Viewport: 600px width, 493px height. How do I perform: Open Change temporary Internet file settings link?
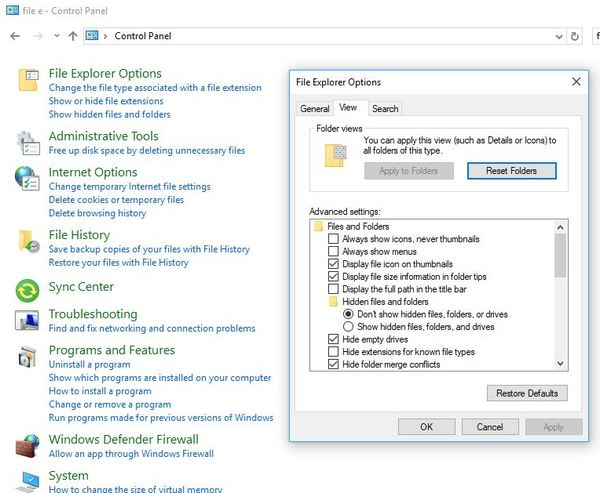129,186
